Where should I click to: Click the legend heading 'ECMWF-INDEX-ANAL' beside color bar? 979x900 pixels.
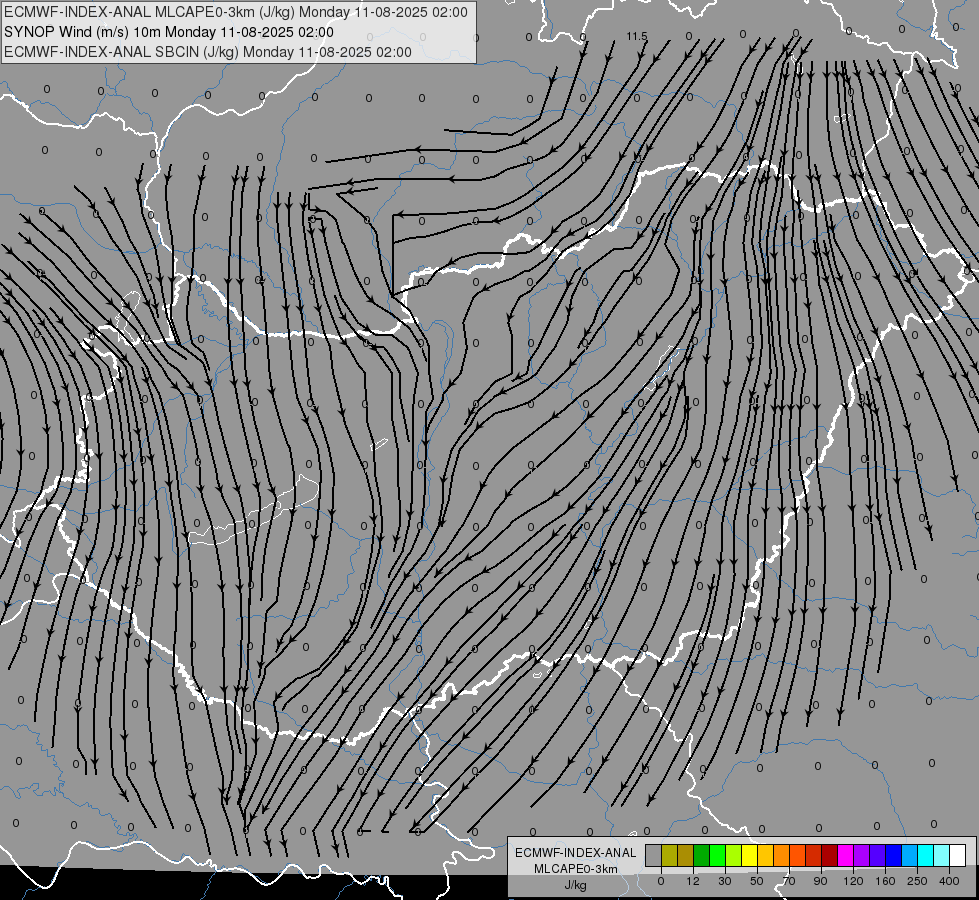tap(575, 853)
